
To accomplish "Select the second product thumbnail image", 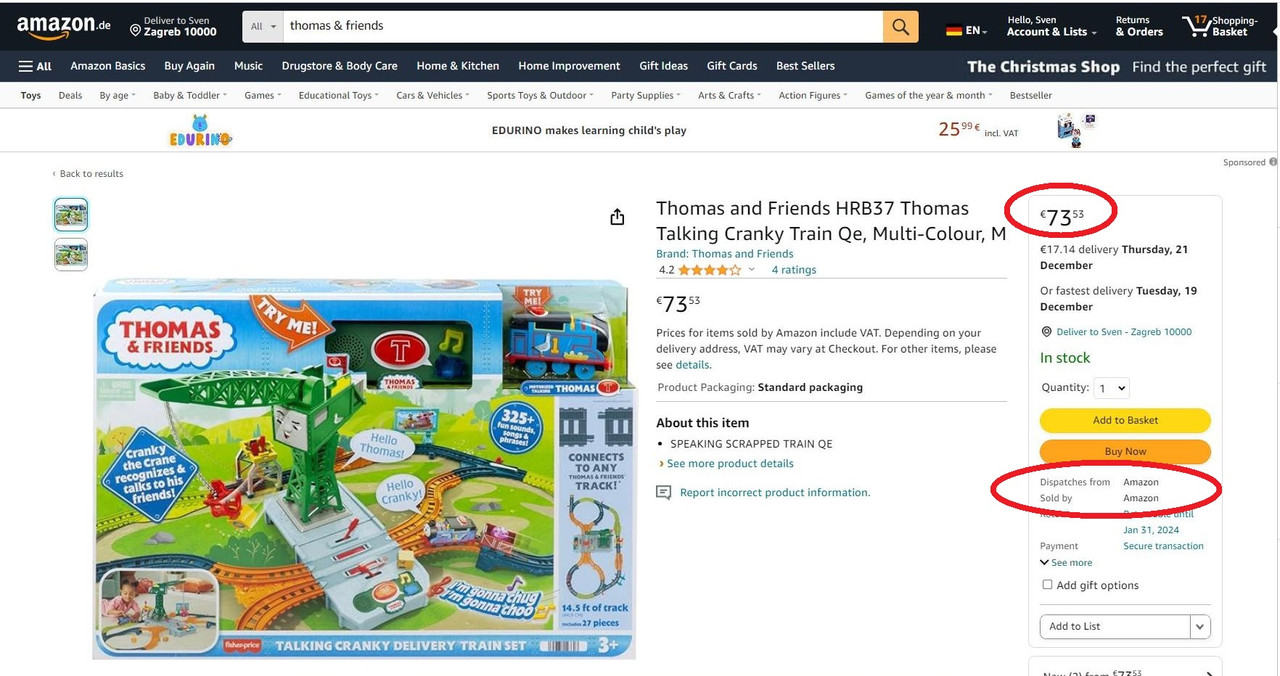I will 71,255.
